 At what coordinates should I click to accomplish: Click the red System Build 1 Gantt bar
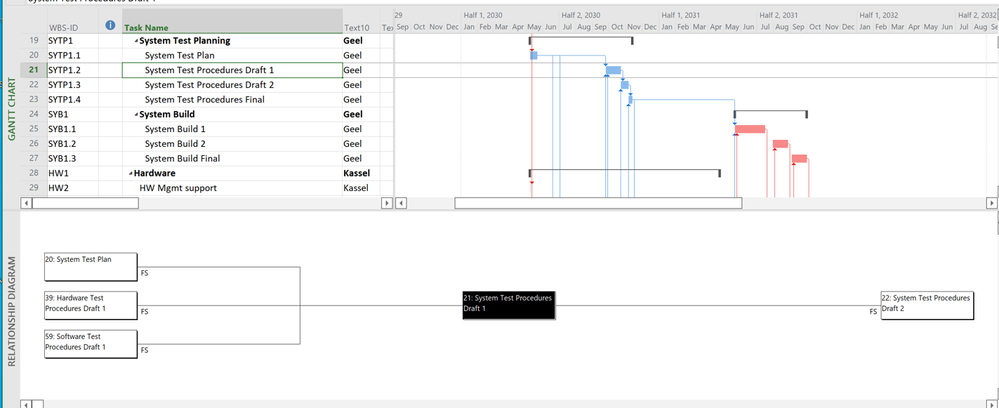pos(750,129)
